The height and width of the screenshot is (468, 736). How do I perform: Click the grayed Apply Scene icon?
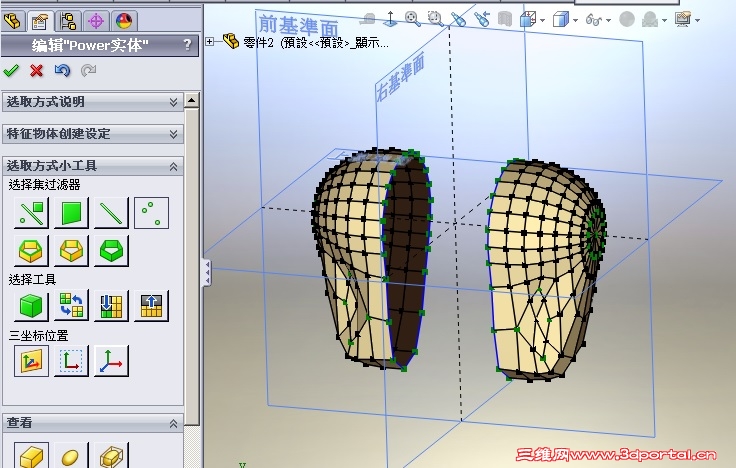(650, 20)
